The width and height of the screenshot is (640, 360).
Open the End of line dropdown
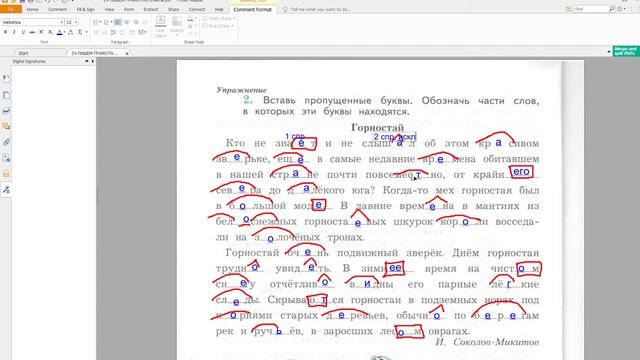click(x=218, y=26)
